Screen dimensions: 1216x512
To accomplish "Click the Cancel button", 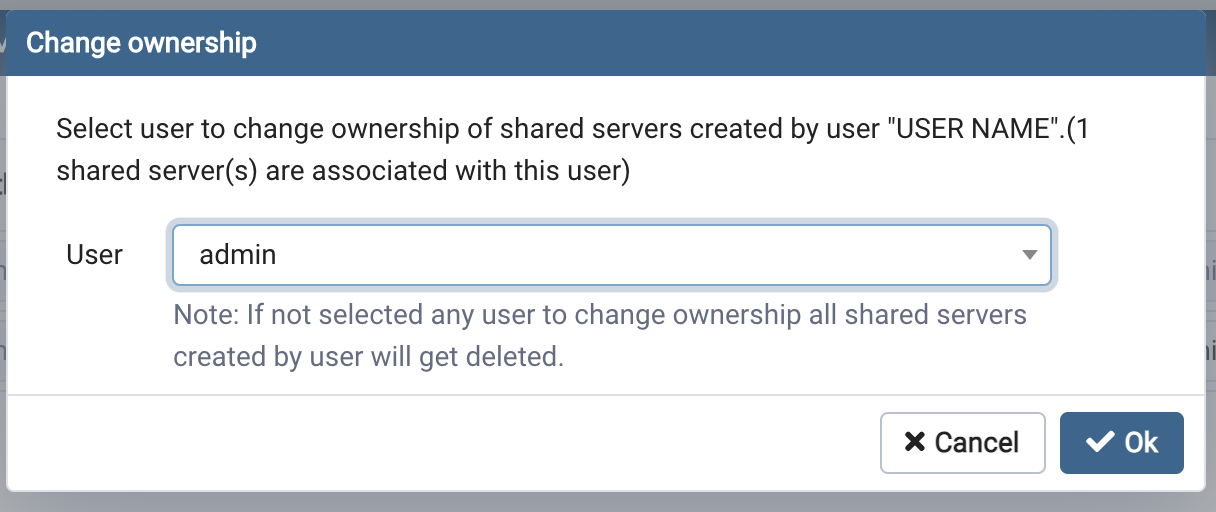I will 962,442.
